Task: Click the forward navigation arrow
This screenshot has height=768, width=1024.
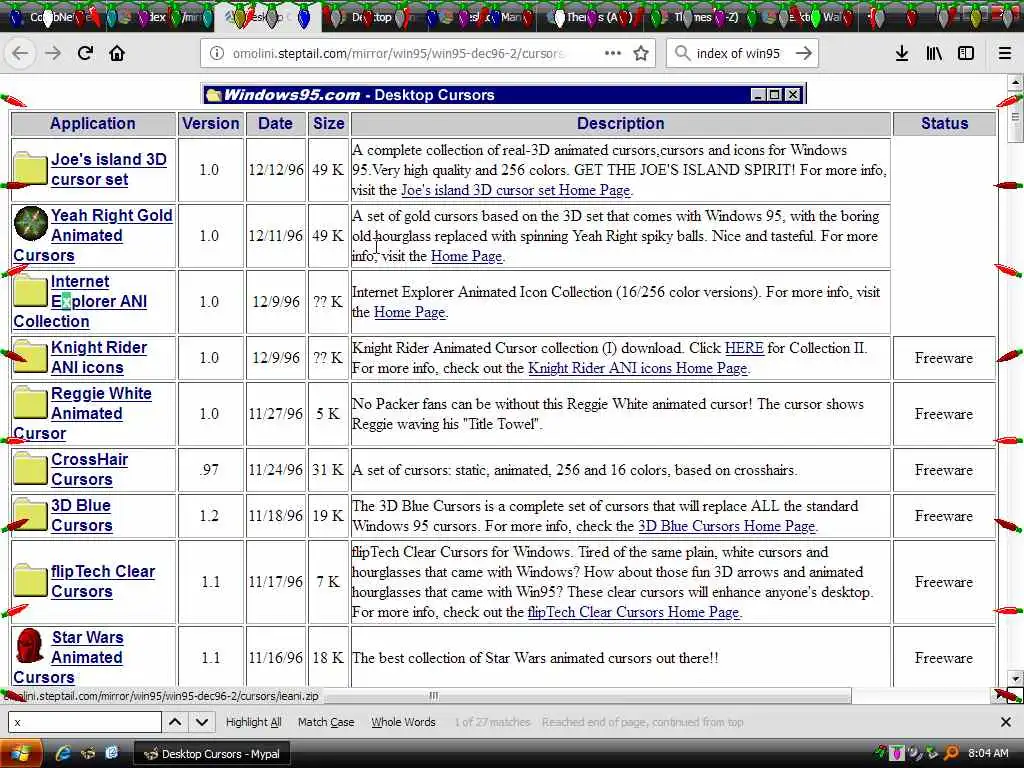Action: click(53, 53)
